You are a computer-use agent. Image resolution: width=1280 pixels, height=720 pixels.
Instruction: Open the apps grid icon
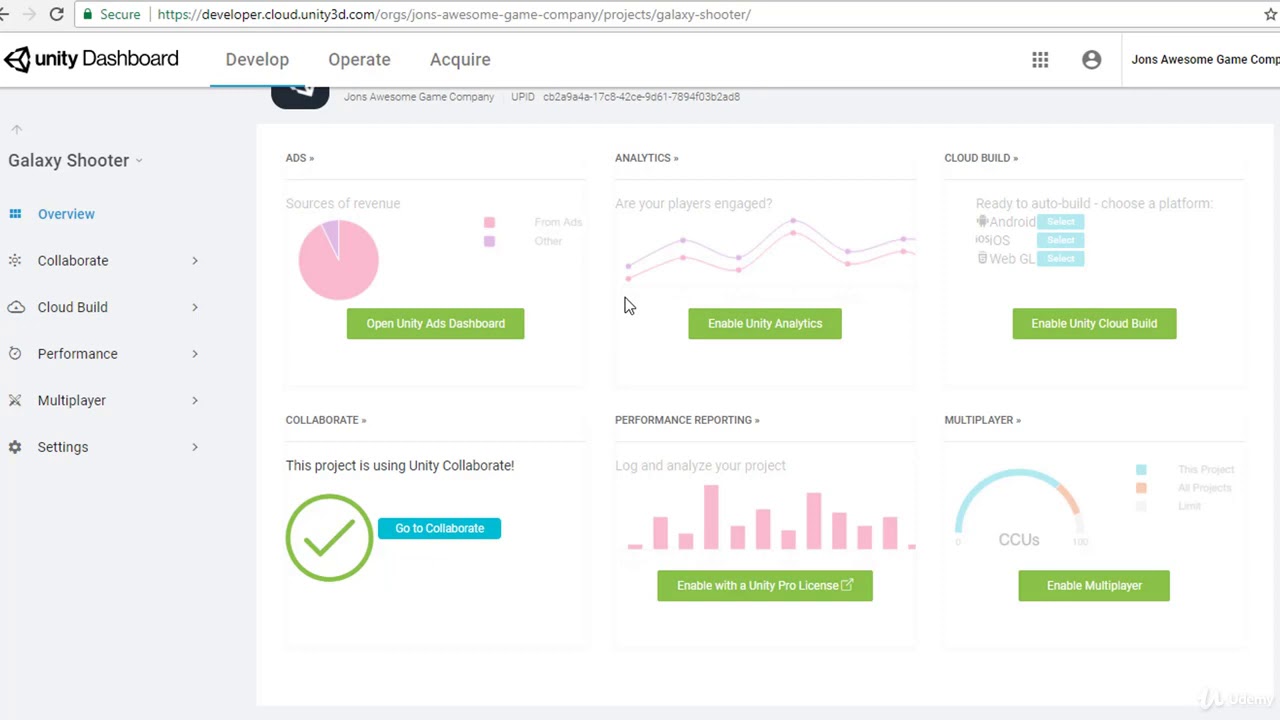click(1040, 60)
